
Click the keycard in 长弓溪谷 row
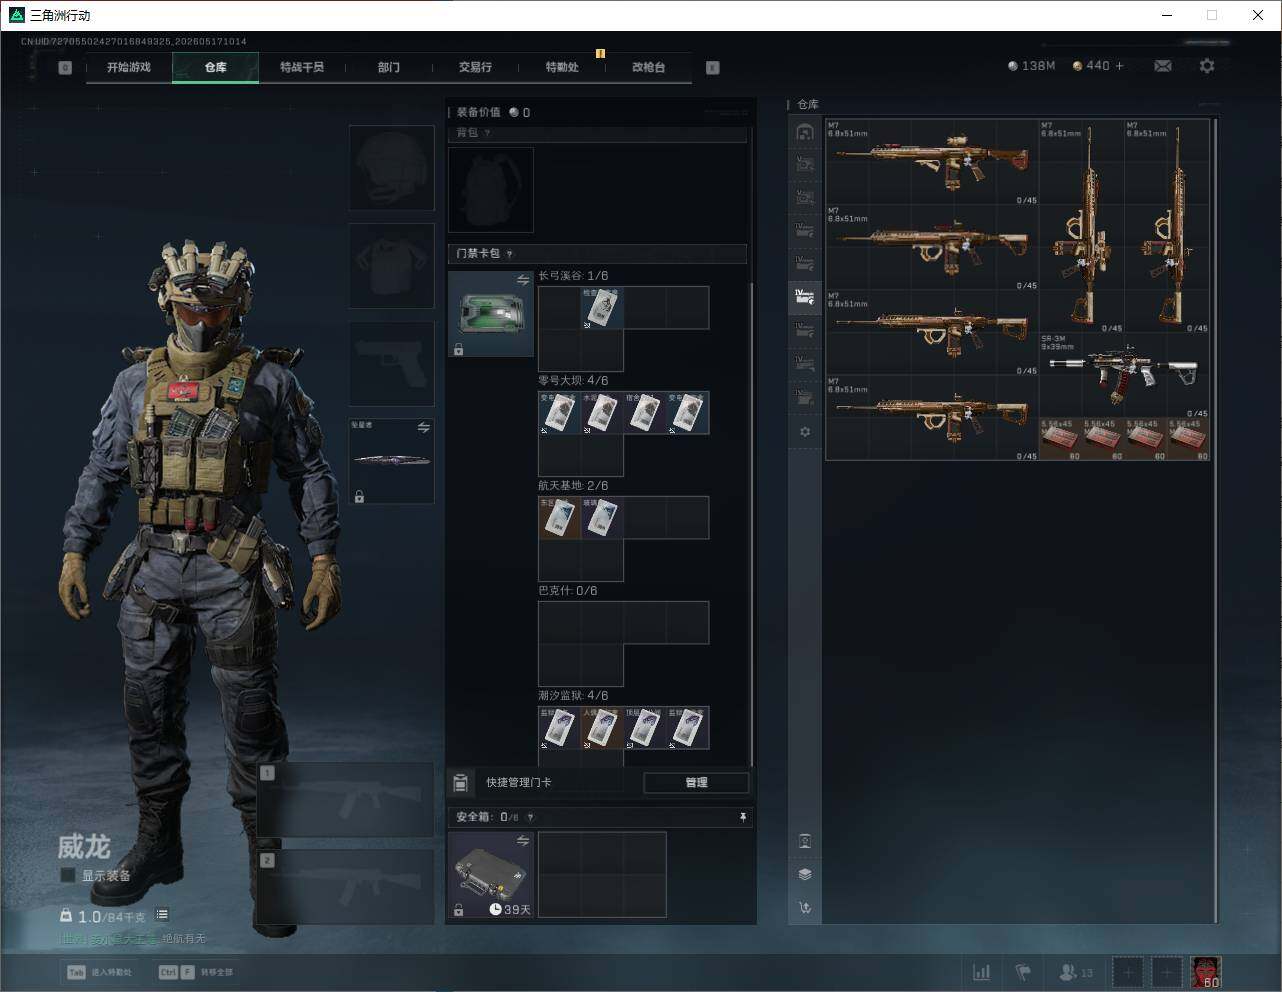pos(602,308)
